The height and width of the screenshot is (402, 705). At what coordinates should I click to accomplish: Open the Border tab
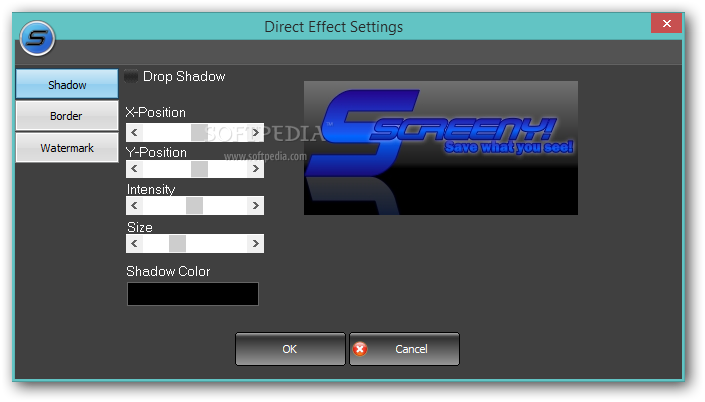tap(67, 116)
